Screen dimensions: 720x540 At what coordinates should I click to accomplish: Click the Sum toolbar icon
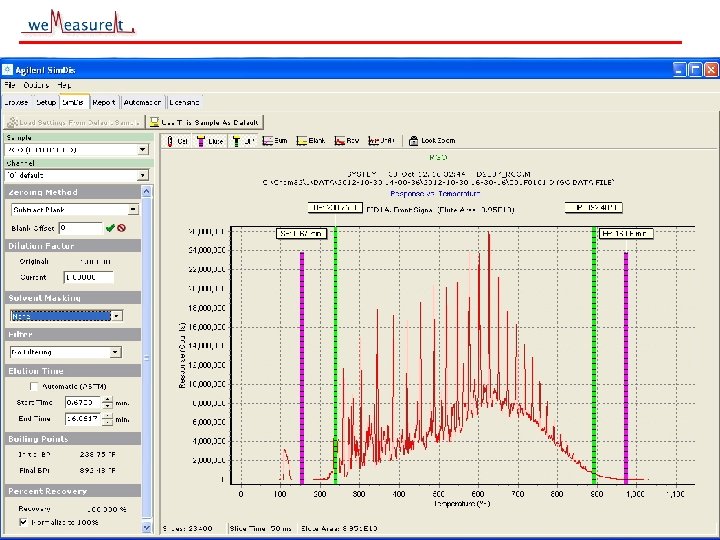pos(275,141)
